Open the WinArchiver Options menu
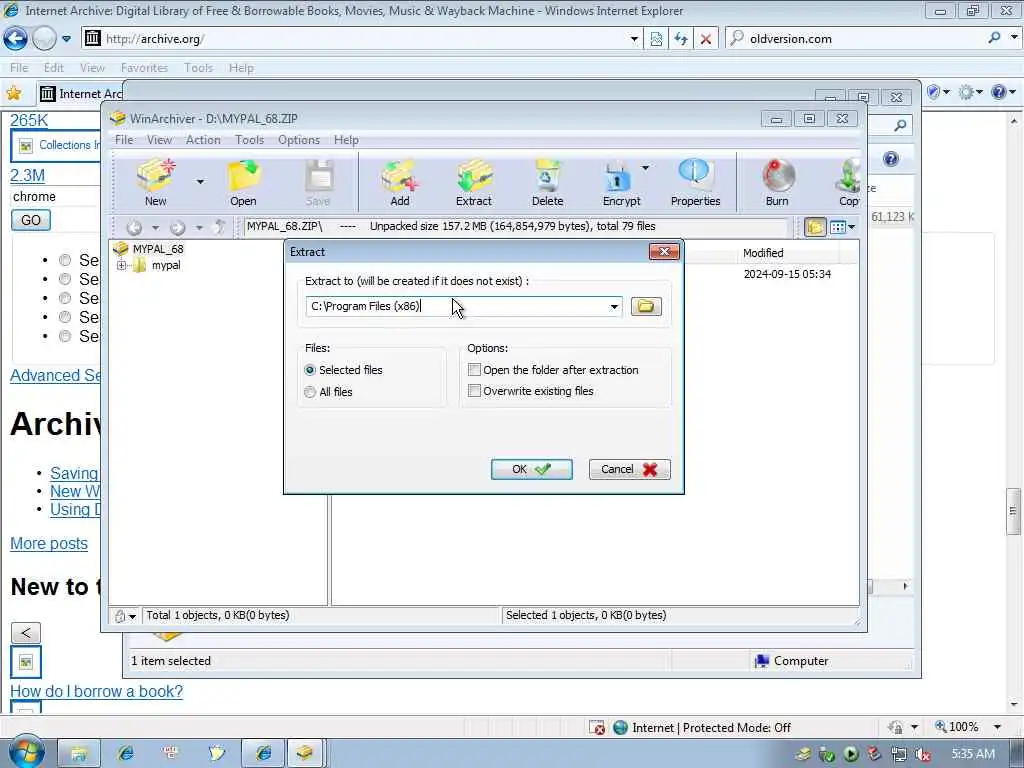This screenshot has height=768, width=1024. point(299,140)
